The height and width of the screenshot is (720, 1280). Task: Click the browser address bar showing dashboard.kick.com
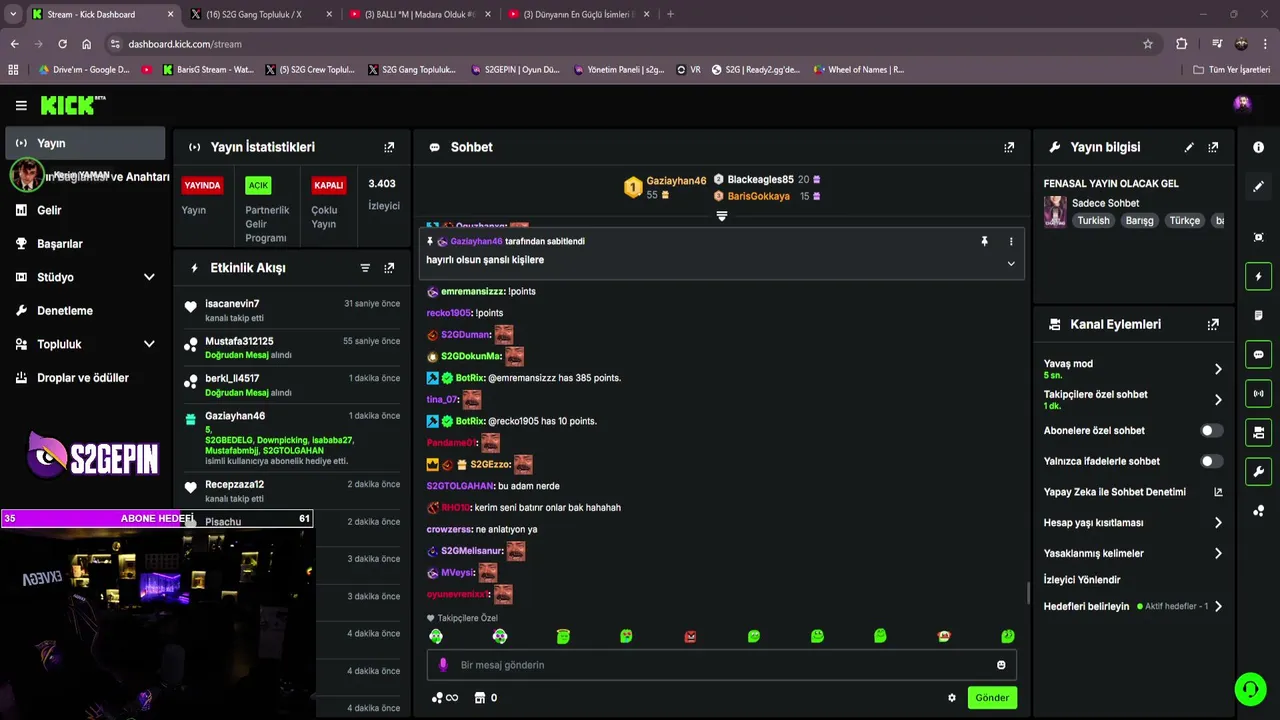point(630,44)
